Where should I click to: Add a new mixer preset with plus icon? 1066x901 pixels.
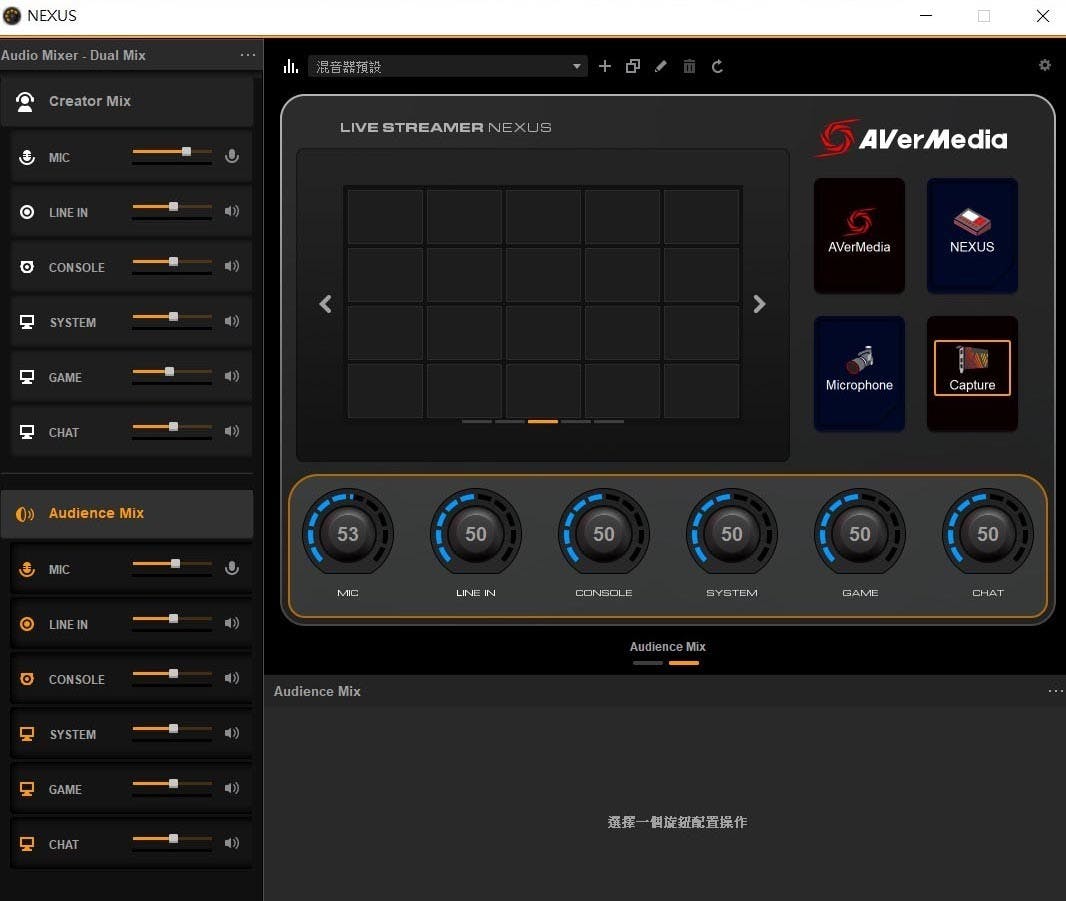[x=604, y=66]
